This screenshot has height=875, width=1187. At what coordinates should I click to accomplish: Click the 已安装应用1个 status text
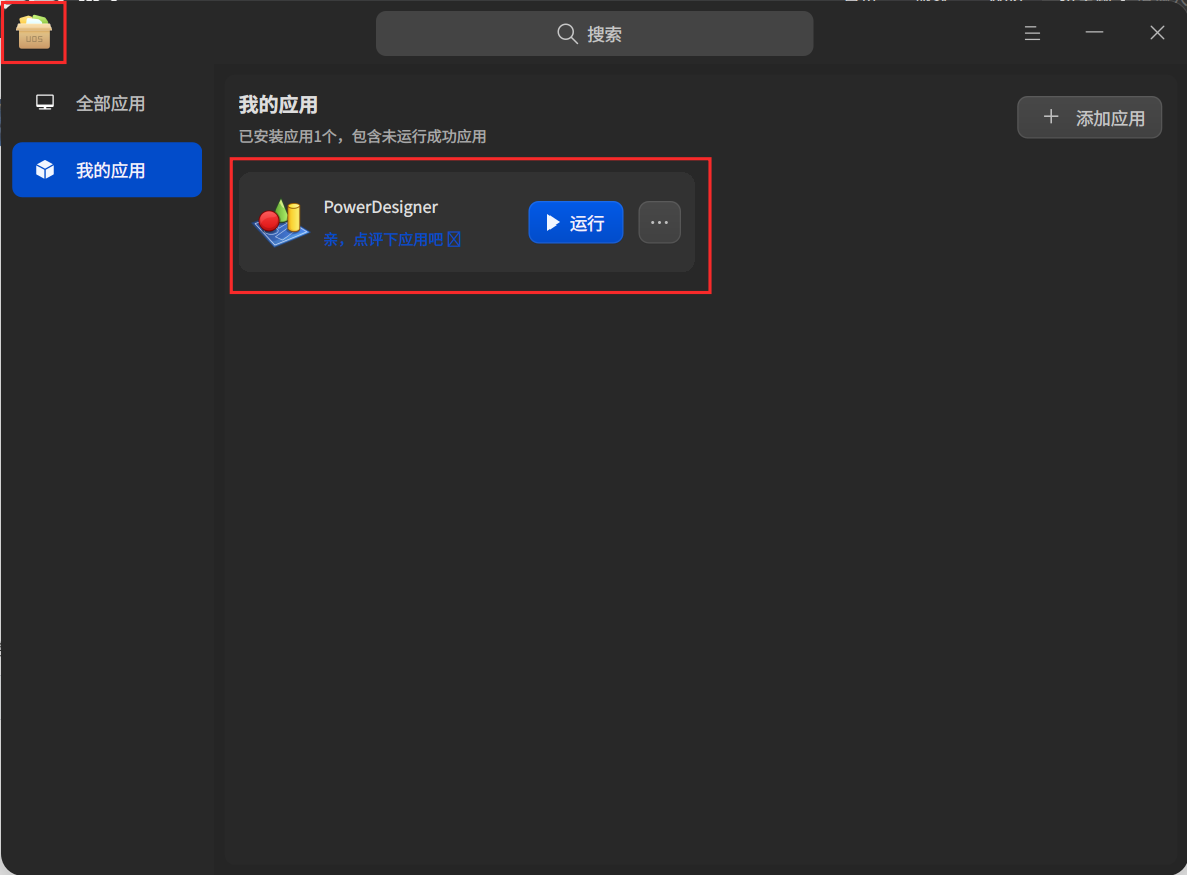point(363,137)
